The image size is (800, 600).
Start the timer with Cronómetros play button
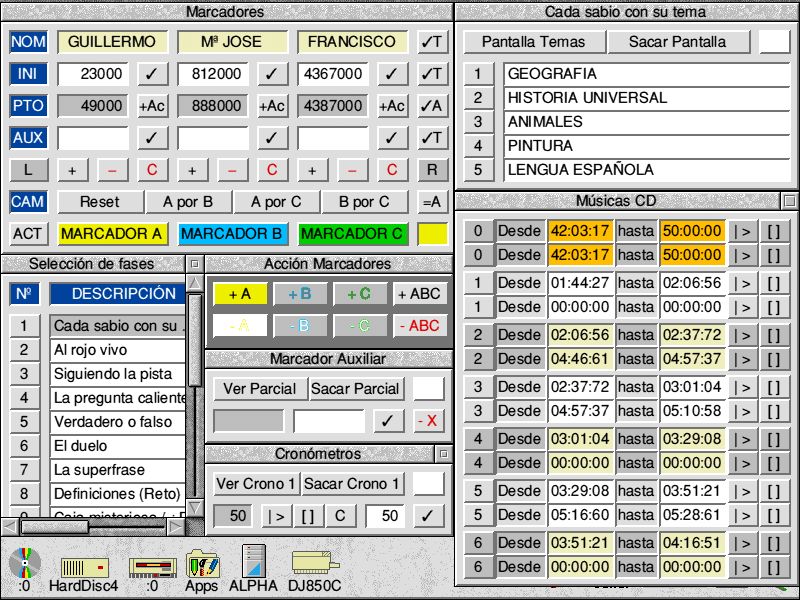pos(275,516)
